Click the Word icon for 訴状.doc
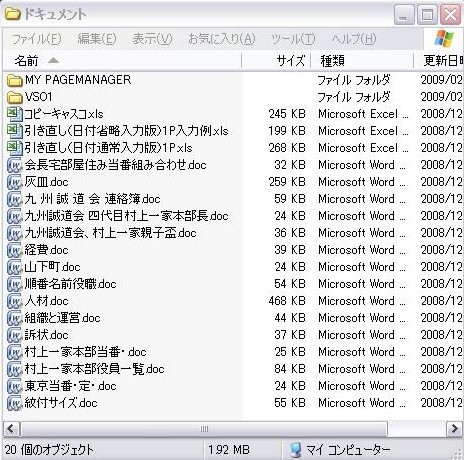 14,335
